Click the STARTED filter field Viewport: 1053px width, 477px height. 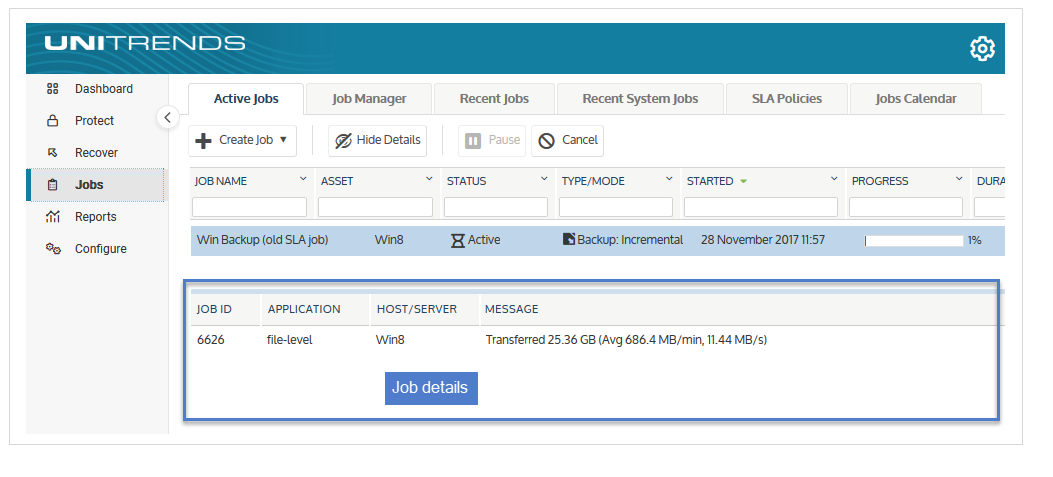(761, 207)
